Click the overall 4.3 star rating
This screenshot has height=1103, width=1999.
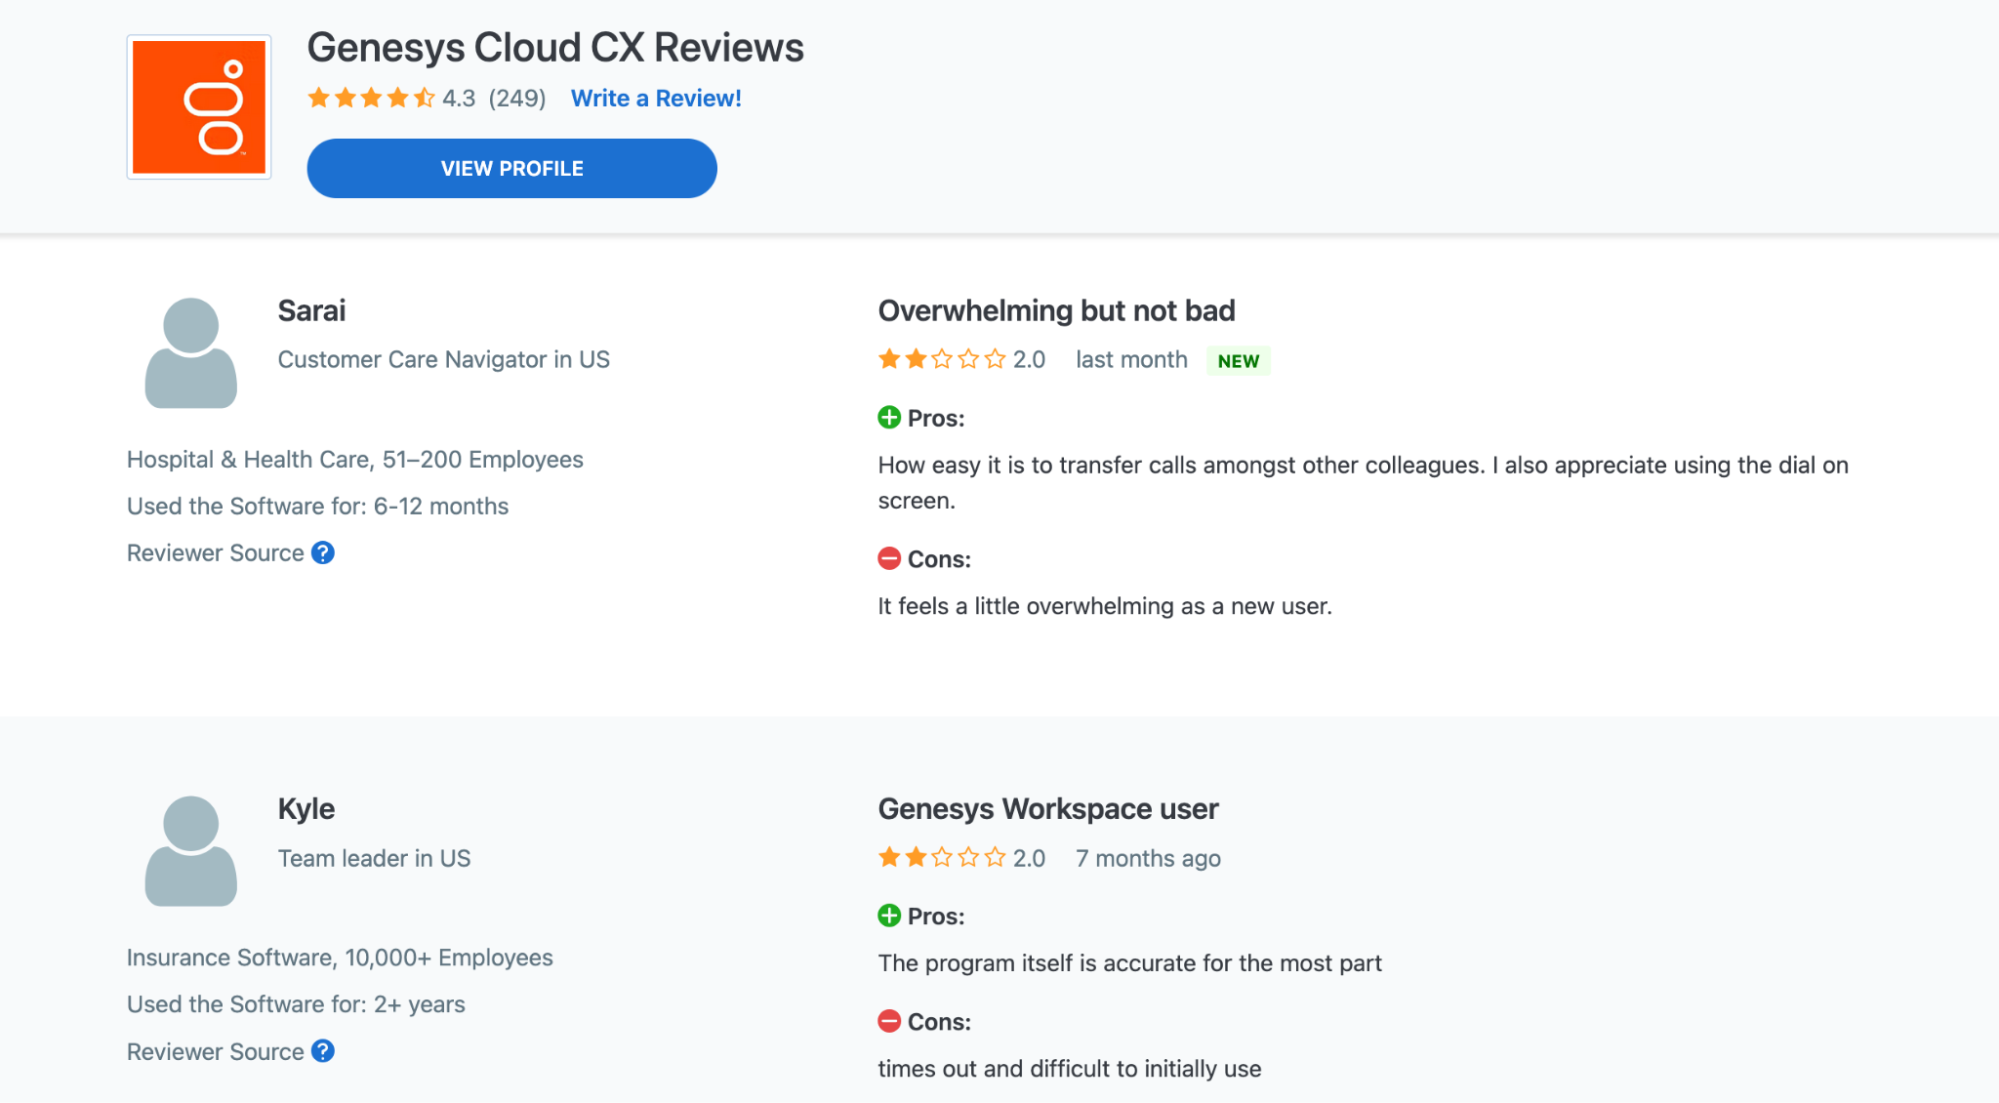coord(372,98)
